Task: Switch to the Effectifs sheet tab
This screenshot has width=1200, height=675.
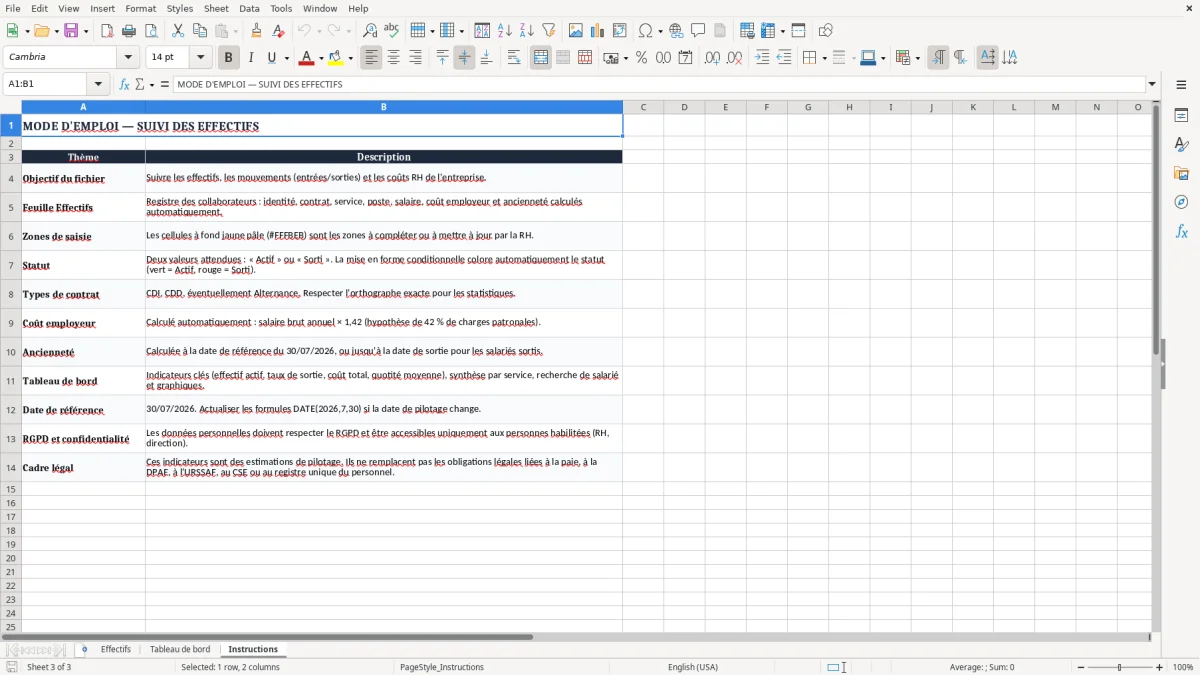Action: pyautogui.click(x=116, y=649)
